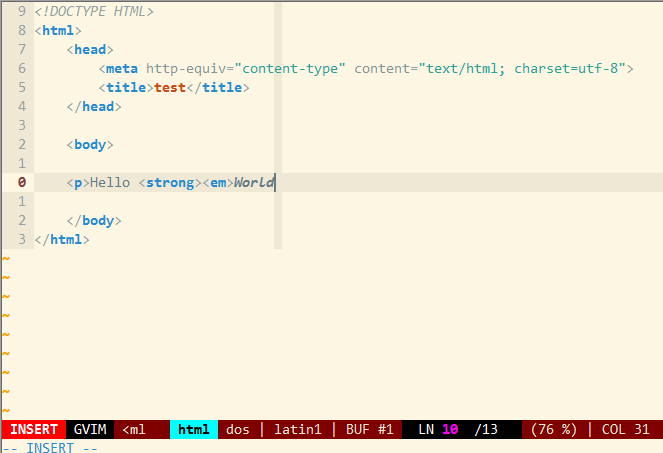663x453 pixels.
Task: Click the GVIM segment in status line
Action: (x=92, y=429)
